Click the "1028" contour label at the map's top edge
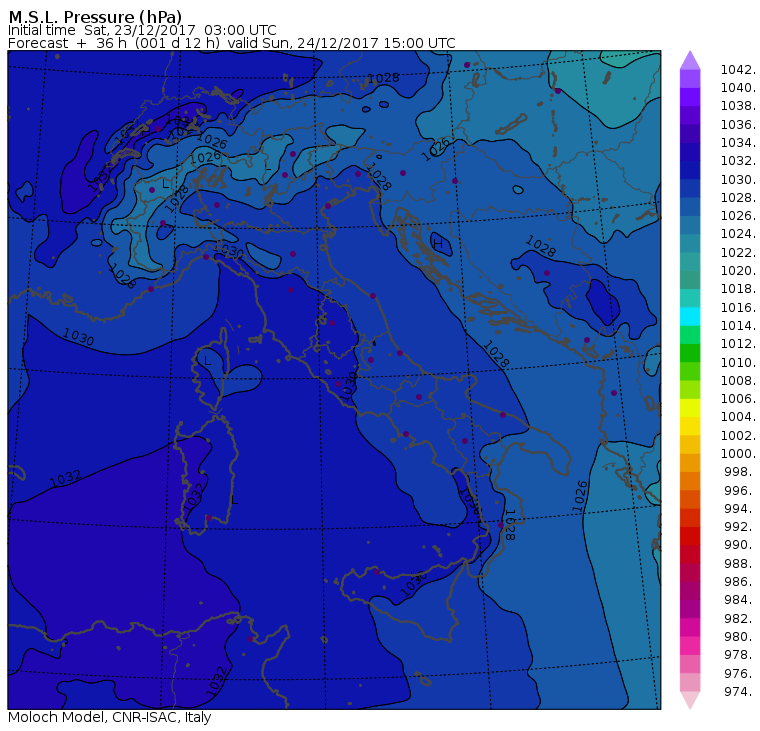 click(x=383, y=78)
